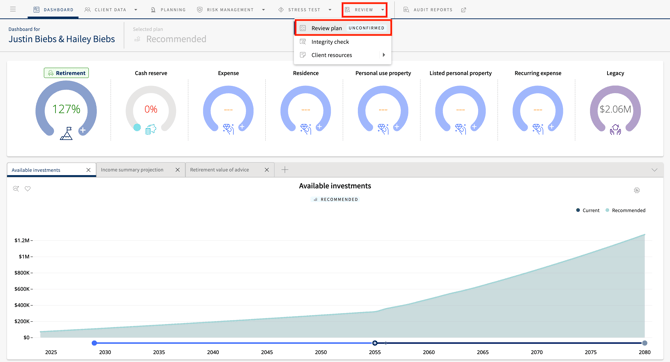Open the hamburger menu icon

point(13,9)
